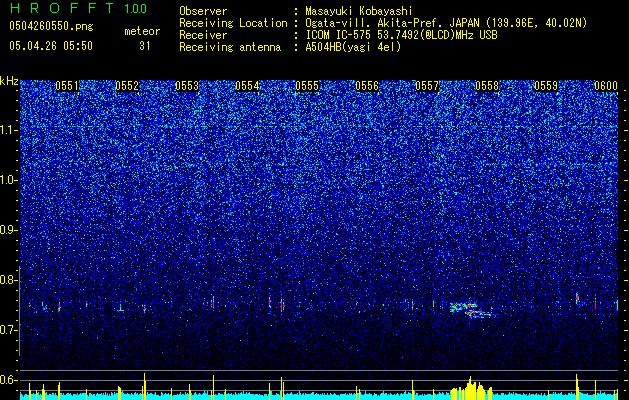Click the 0551 time marker
Screen dimensions: 629x400
click(x=67, y=86)
